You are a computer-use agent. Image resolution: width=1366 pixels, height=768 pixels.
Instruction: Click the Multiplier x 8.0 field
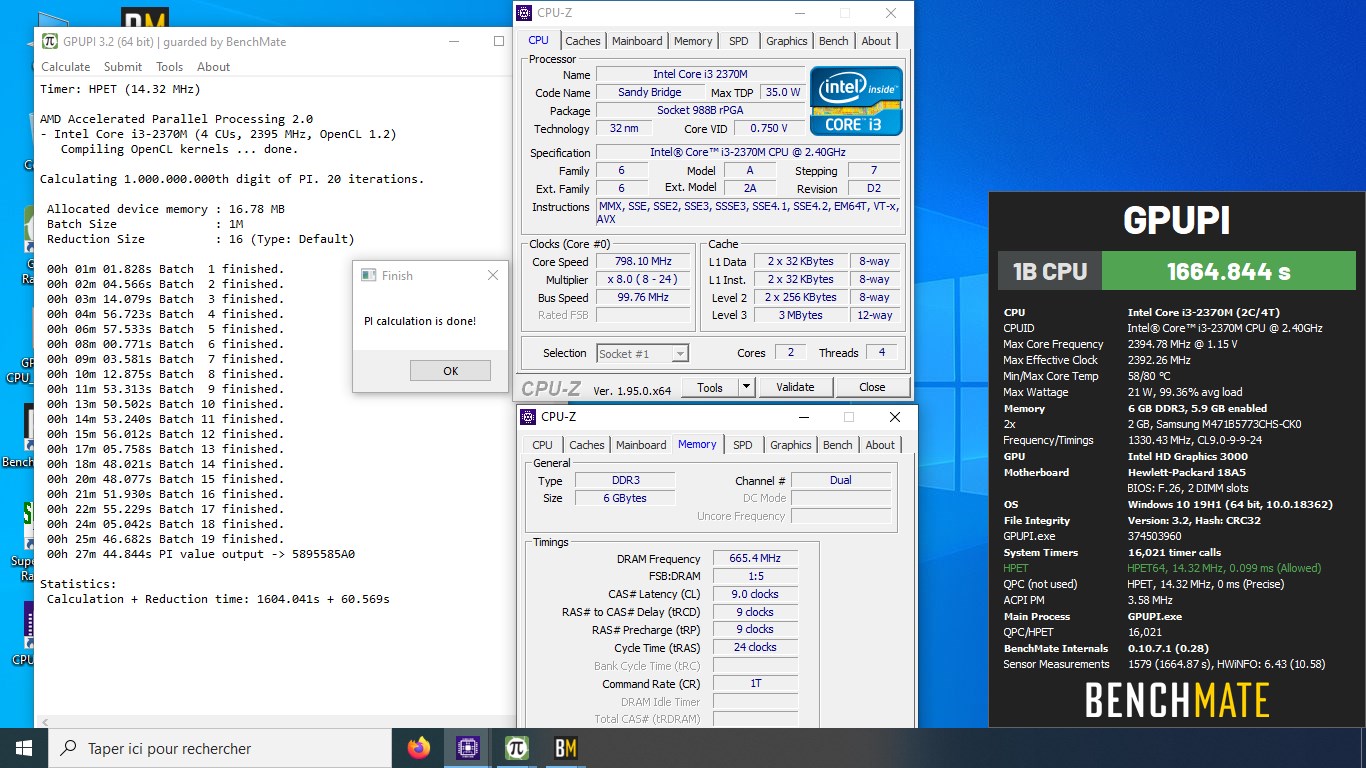point(644,280)
